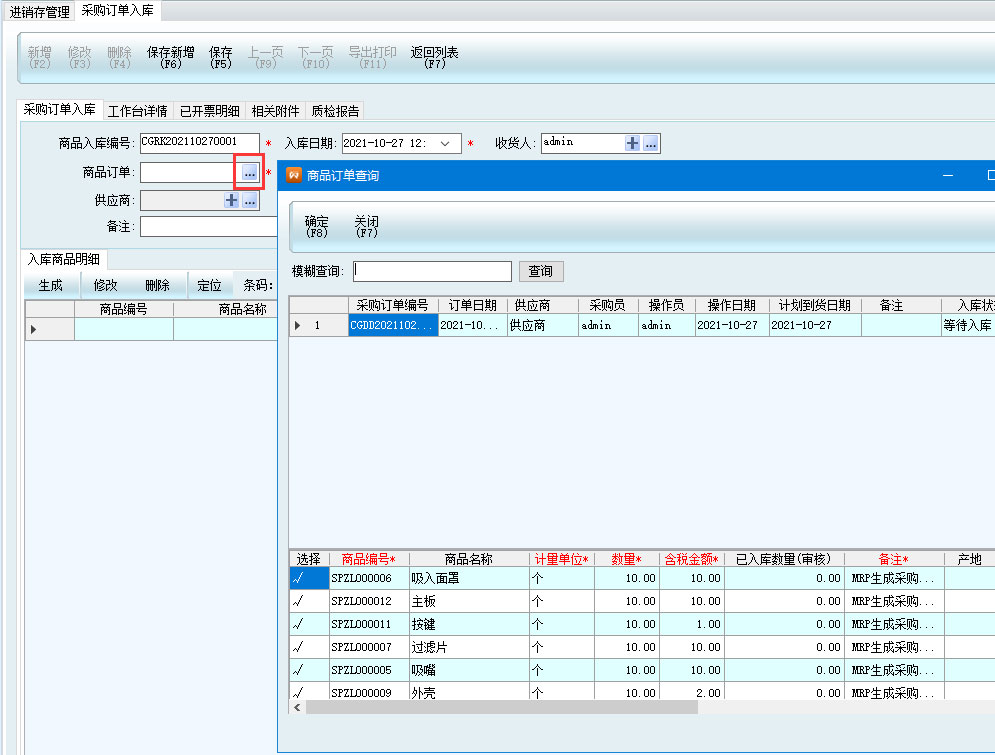Select product code SPZL000007 cell

point(369,647)
